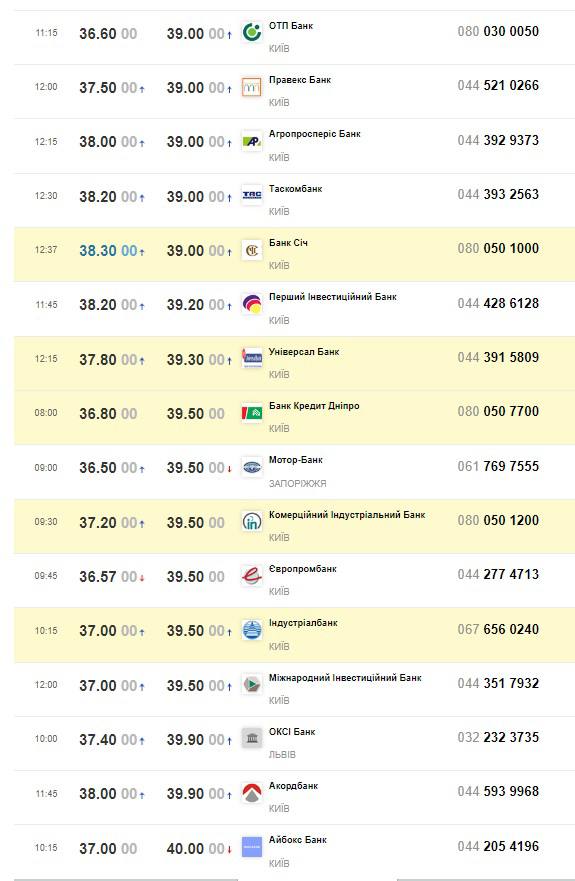Image resolution: width=575 pixels, height=881 pixels.
Task: Open the Комерційний Індустріальний Банк link
Action: [347, 515]
